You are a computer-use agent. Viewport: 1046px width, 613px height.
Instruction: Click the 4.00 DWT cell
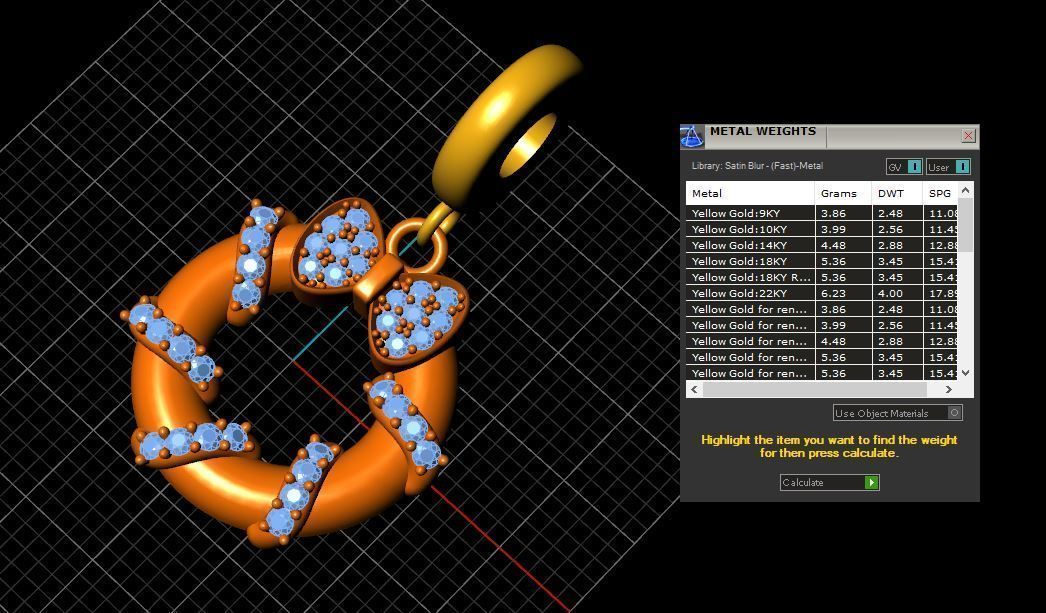[x=897, y=293]
